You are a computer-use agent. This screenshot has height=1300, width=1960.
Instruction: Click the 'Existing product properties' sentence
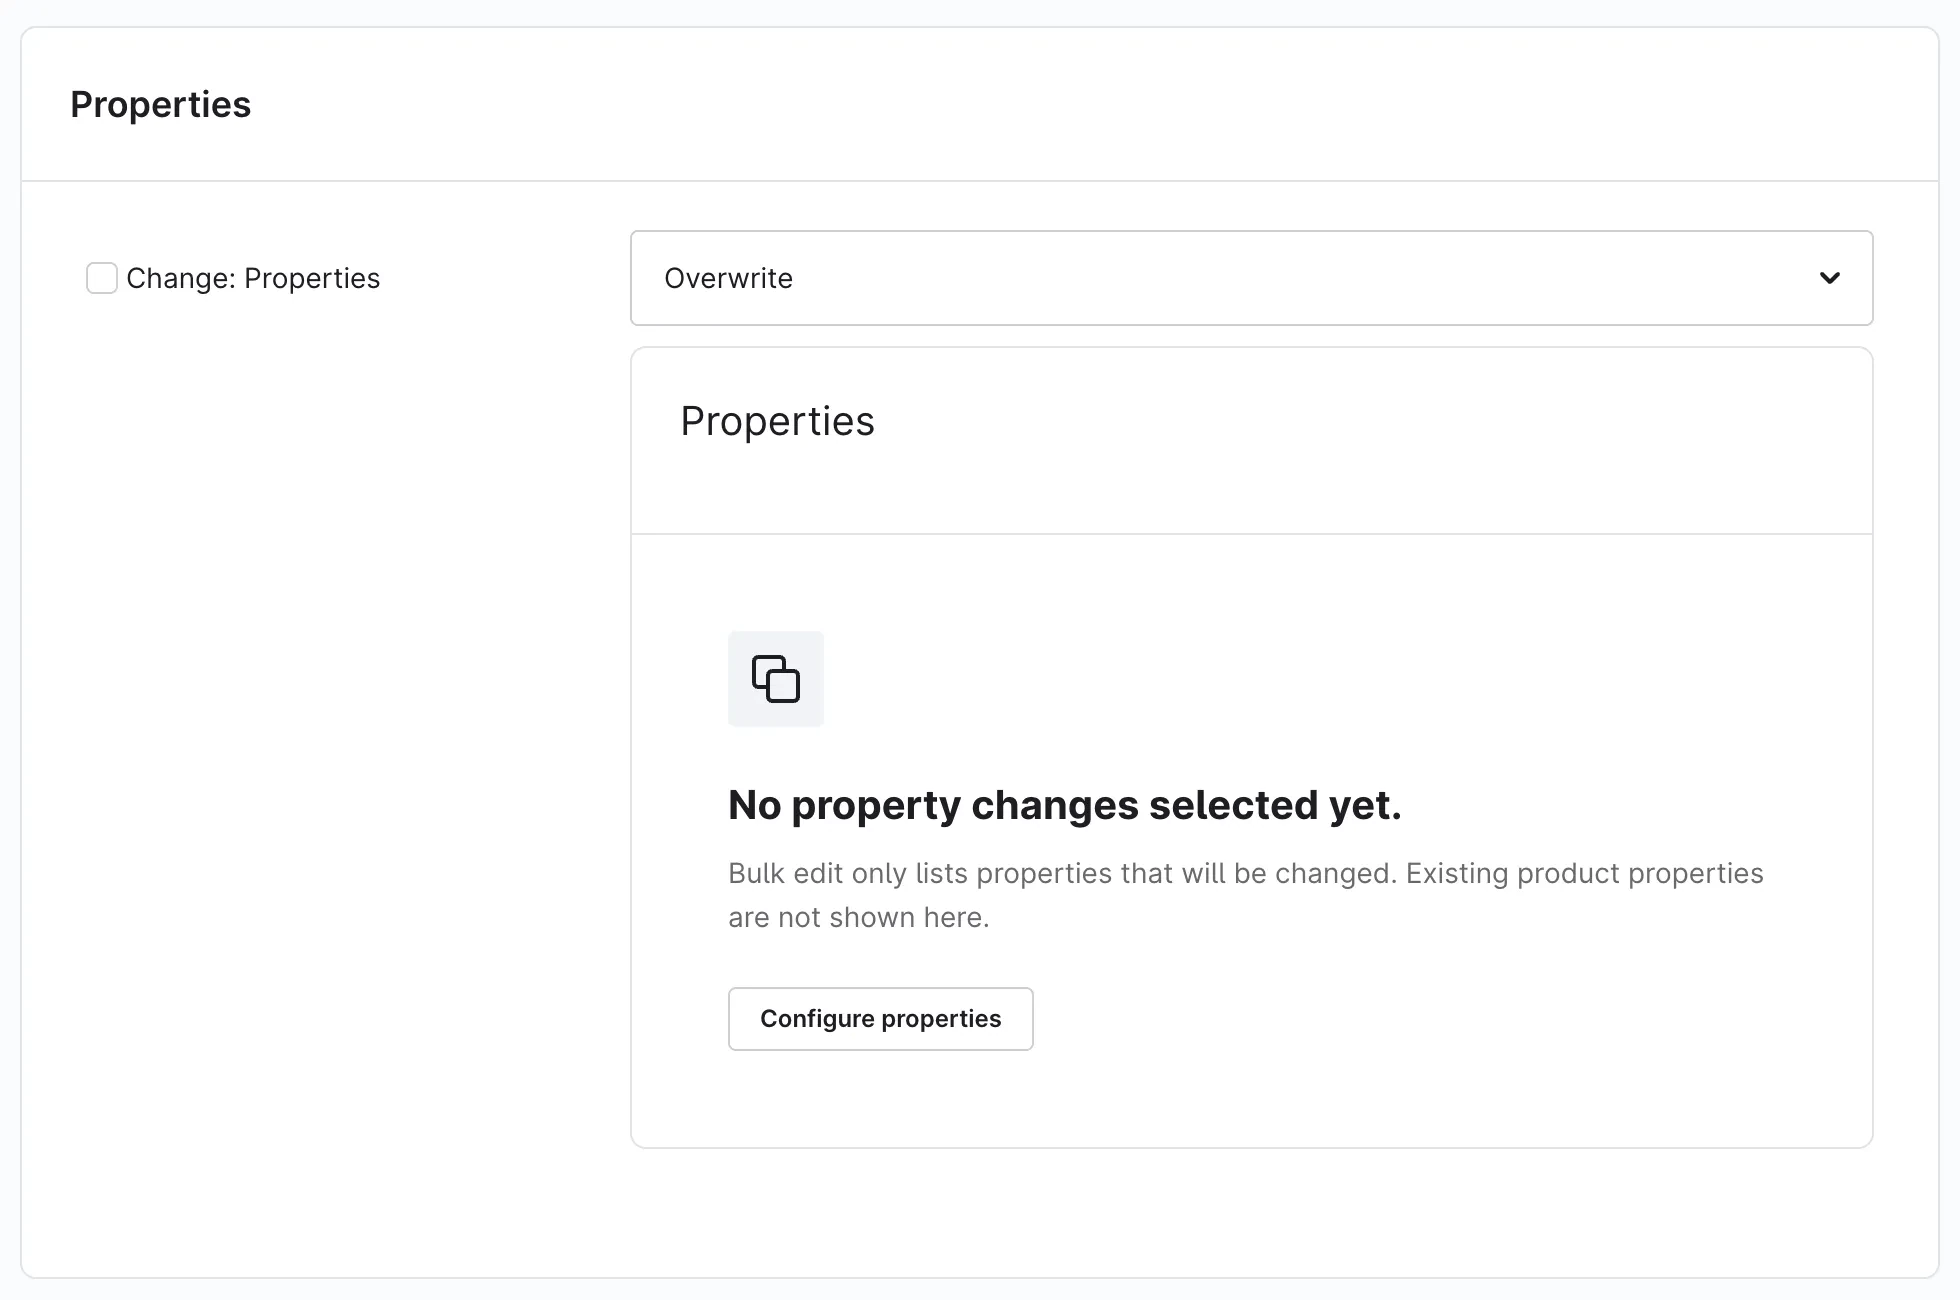[1584, 873]
